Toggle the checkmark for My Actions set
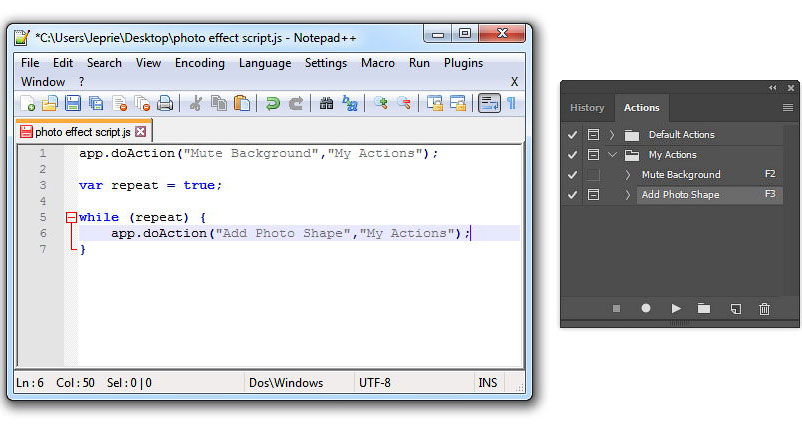The height and width of the screenshot is (433, 802). click(572, 154)
